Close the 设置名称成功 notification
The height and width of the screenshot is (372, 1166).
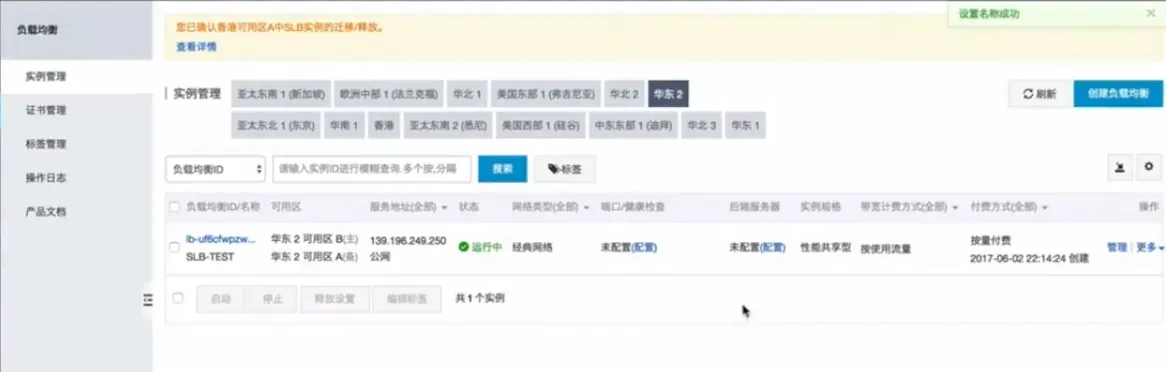click(x=1151, y=13)
